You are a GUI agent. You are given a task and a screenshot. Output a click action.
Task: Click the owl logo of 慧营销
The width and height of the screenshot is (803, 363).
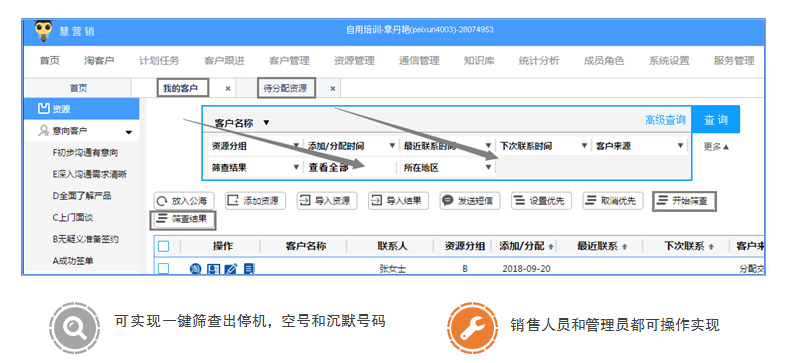coord(43,31)
